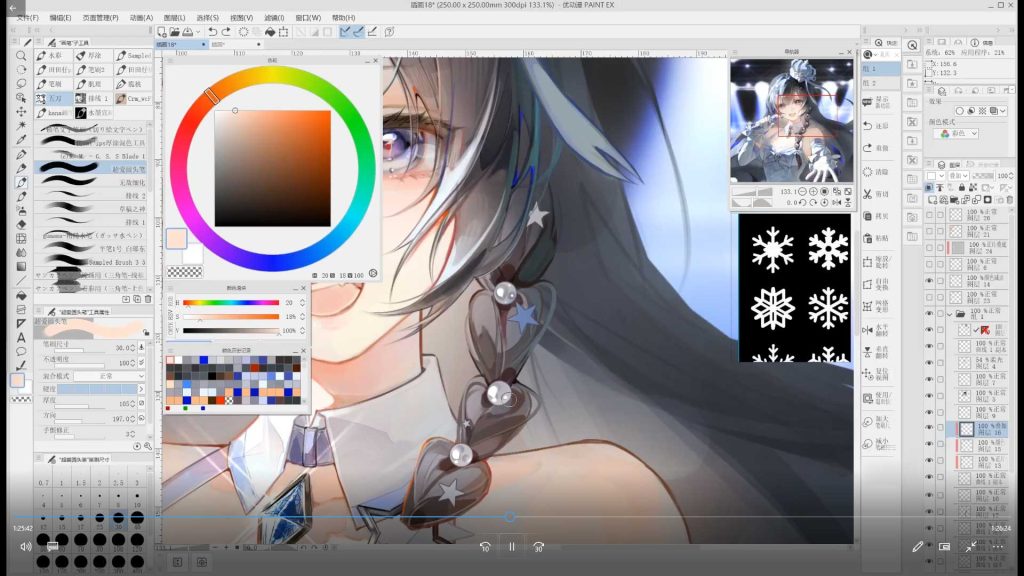Expand the 硬度 hardness settings arrow
The image size is (1024, 576).
coord(141,389)
